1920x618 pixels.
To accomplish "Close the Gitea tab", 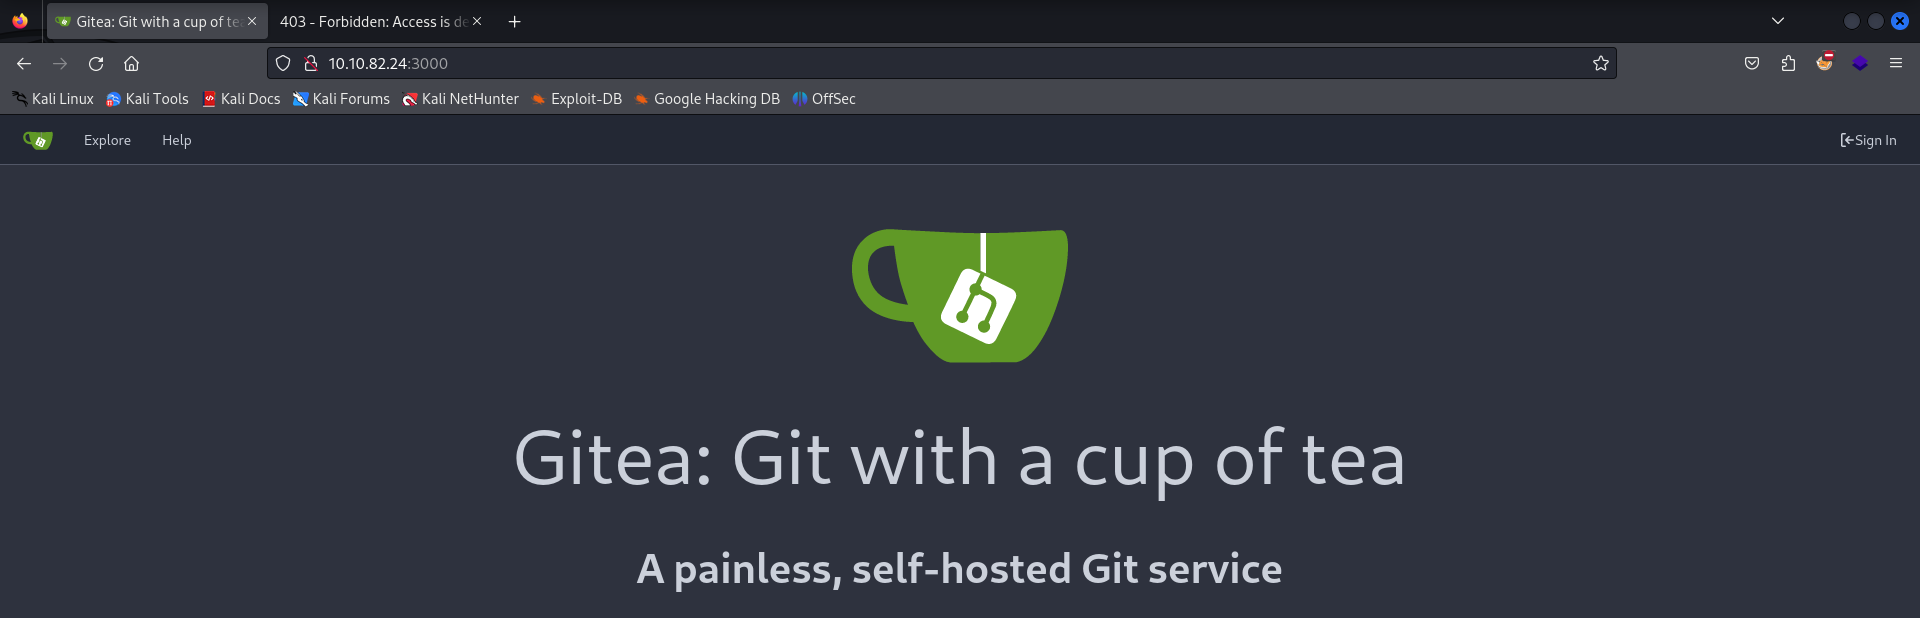I will (x=252, y=22).
